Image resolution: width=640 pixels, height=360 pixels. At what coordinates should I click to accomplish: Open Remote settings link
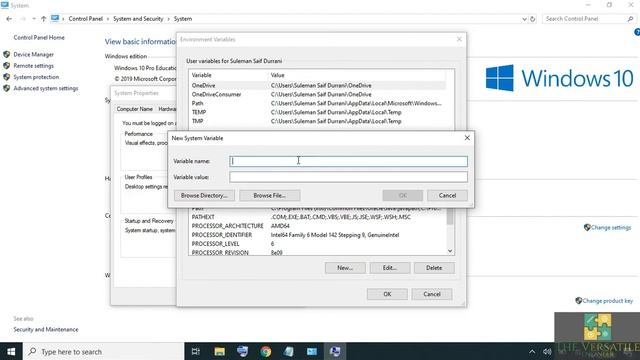click(x=33, y=66)
